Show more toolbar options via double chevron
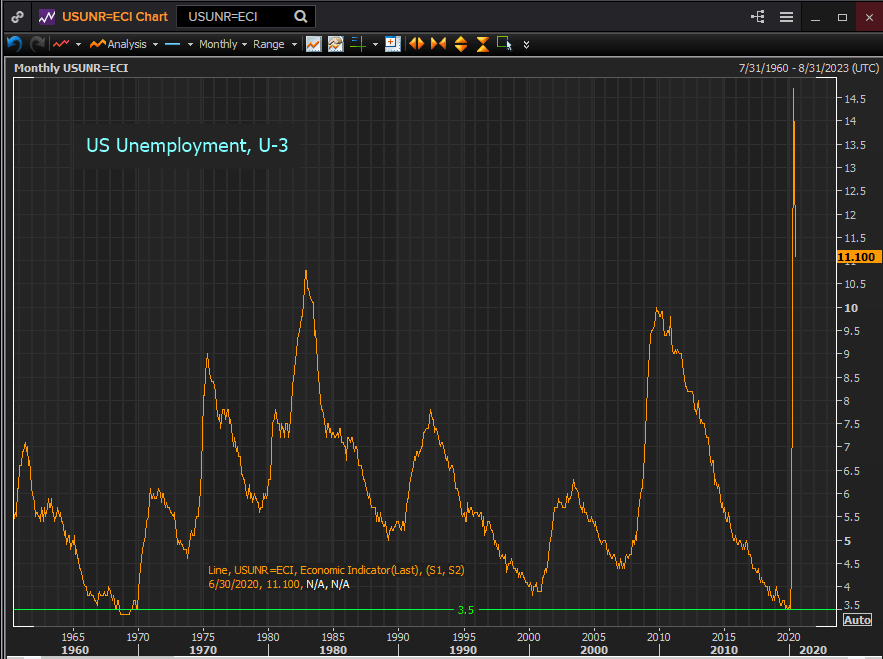The width and height of the screenshot is (883, 659). 526,44
